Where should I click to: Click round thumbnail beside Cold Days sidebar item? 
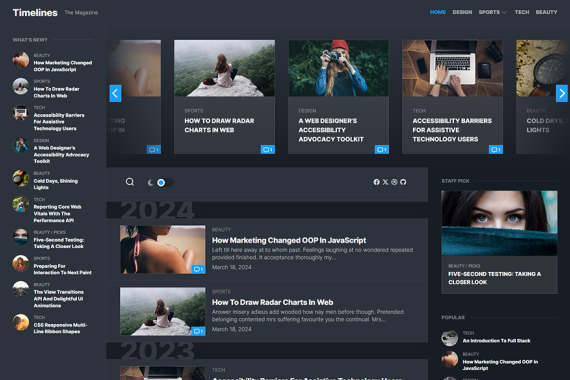pos(21,178)
